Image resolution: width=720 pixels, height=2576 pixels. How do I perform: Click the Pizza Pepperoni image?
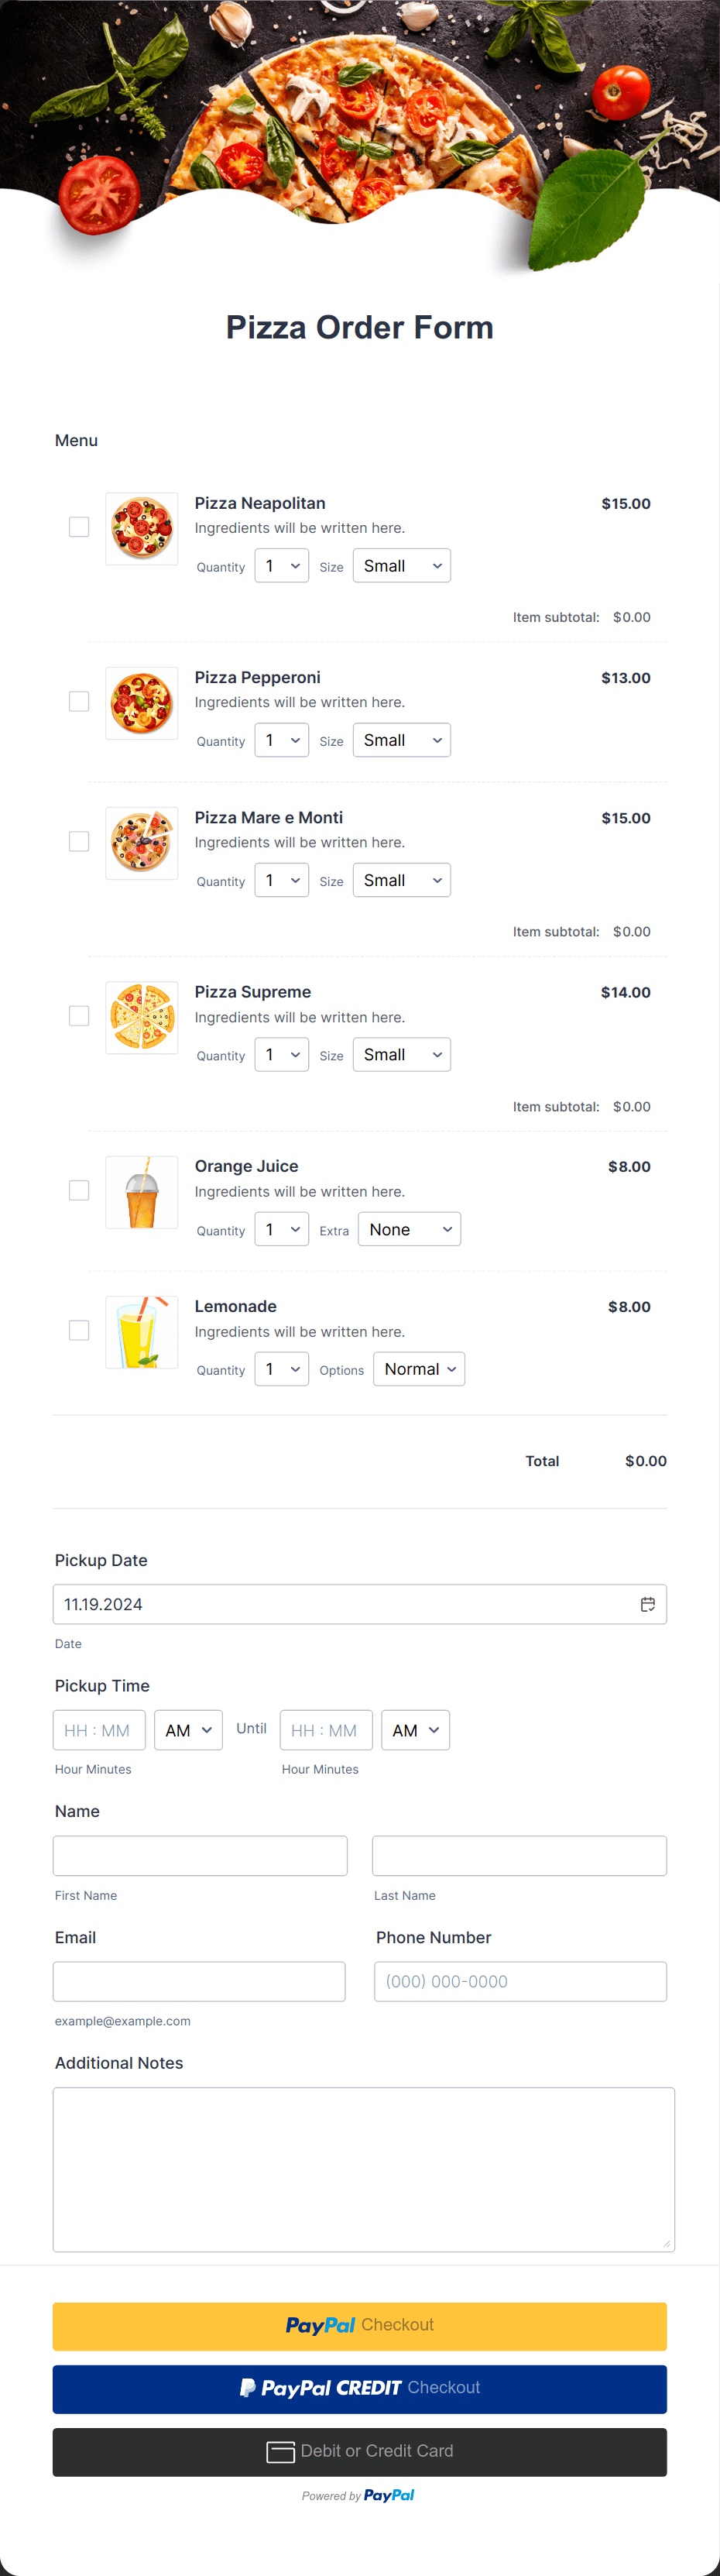click(x=141, y=702)
